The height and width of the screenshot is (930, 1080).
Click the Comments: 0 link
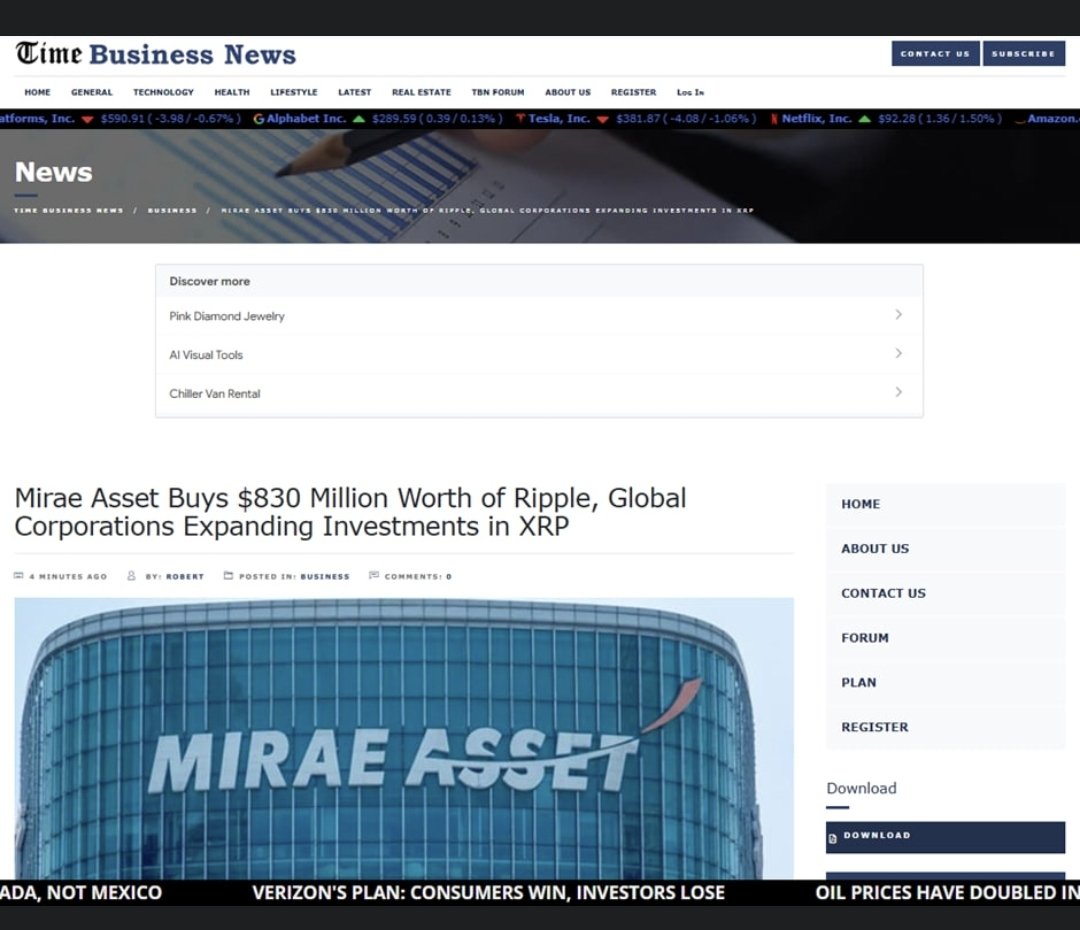[x=418, y=577]
